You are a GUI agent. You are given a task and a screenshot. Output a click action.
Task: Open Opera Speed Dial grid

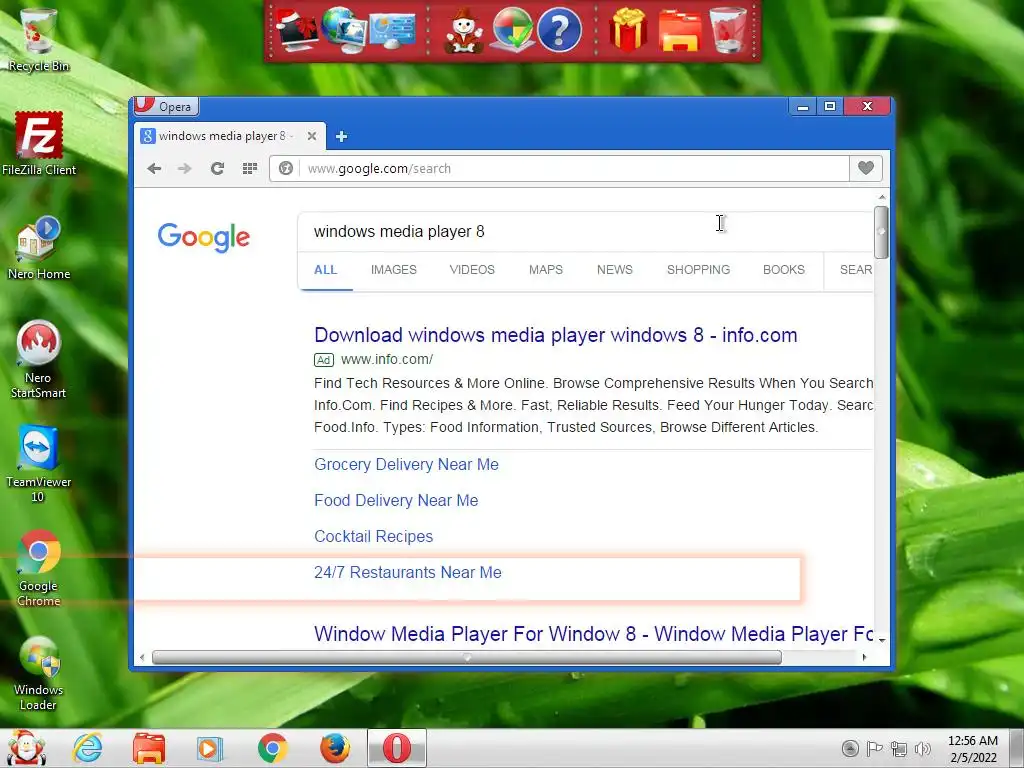tap(249, 168)
